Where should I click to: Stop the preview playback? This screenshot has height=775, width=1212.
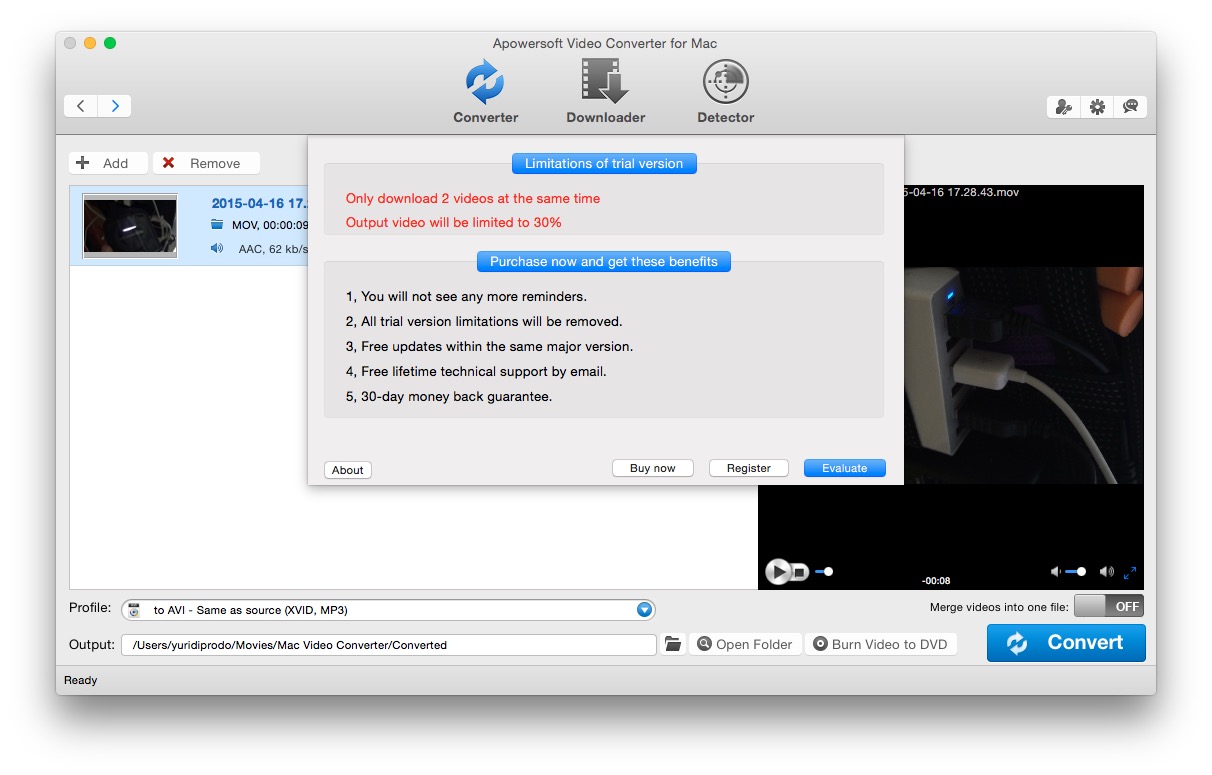800,572
